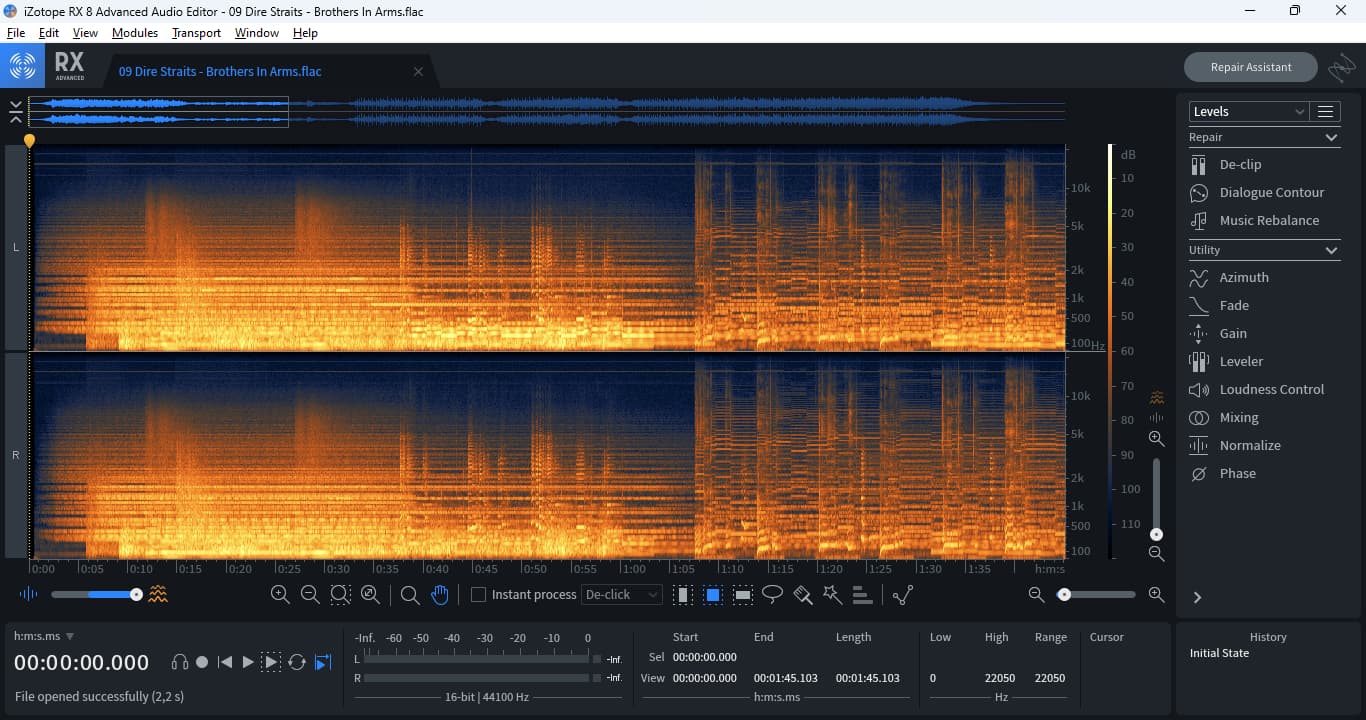Activate the Grab and Drag hand tool
Screen dimensions: 1366x720
(x=440, y=594)
